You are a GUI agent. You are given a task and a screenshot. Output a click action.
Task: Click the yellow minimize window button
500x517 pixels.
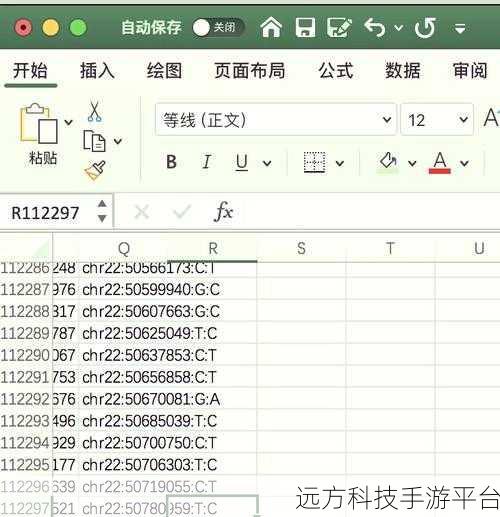[x=51, y=28]
